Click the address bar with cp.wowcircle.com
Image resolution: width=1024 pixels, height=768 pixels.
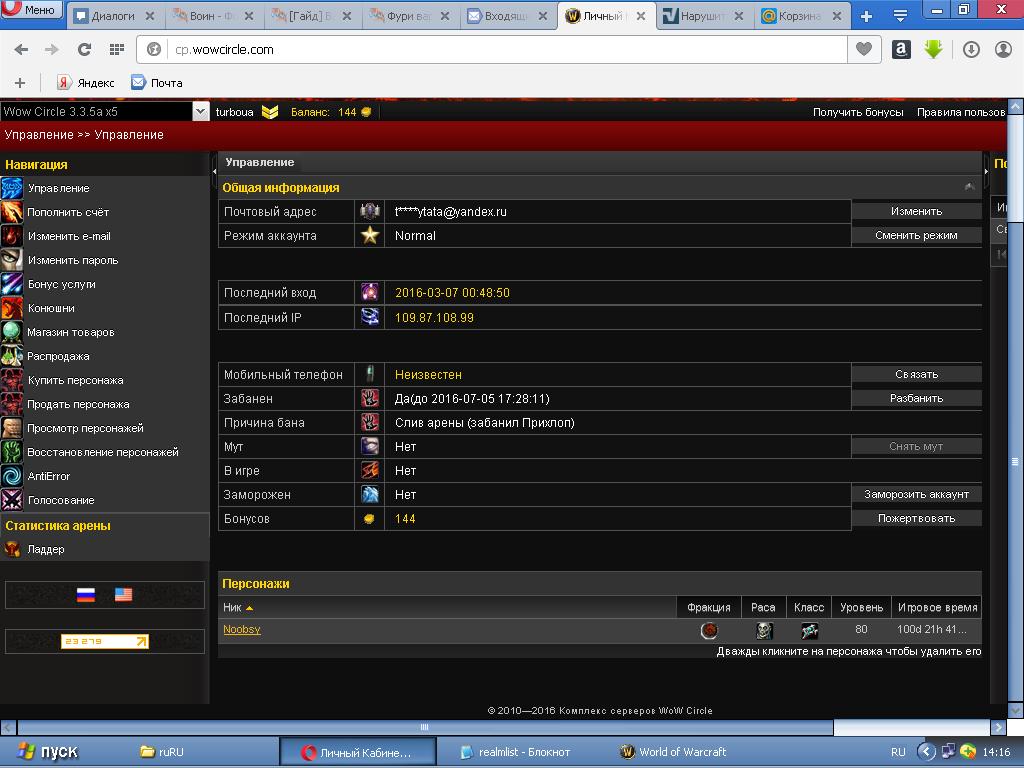point(500,49)
